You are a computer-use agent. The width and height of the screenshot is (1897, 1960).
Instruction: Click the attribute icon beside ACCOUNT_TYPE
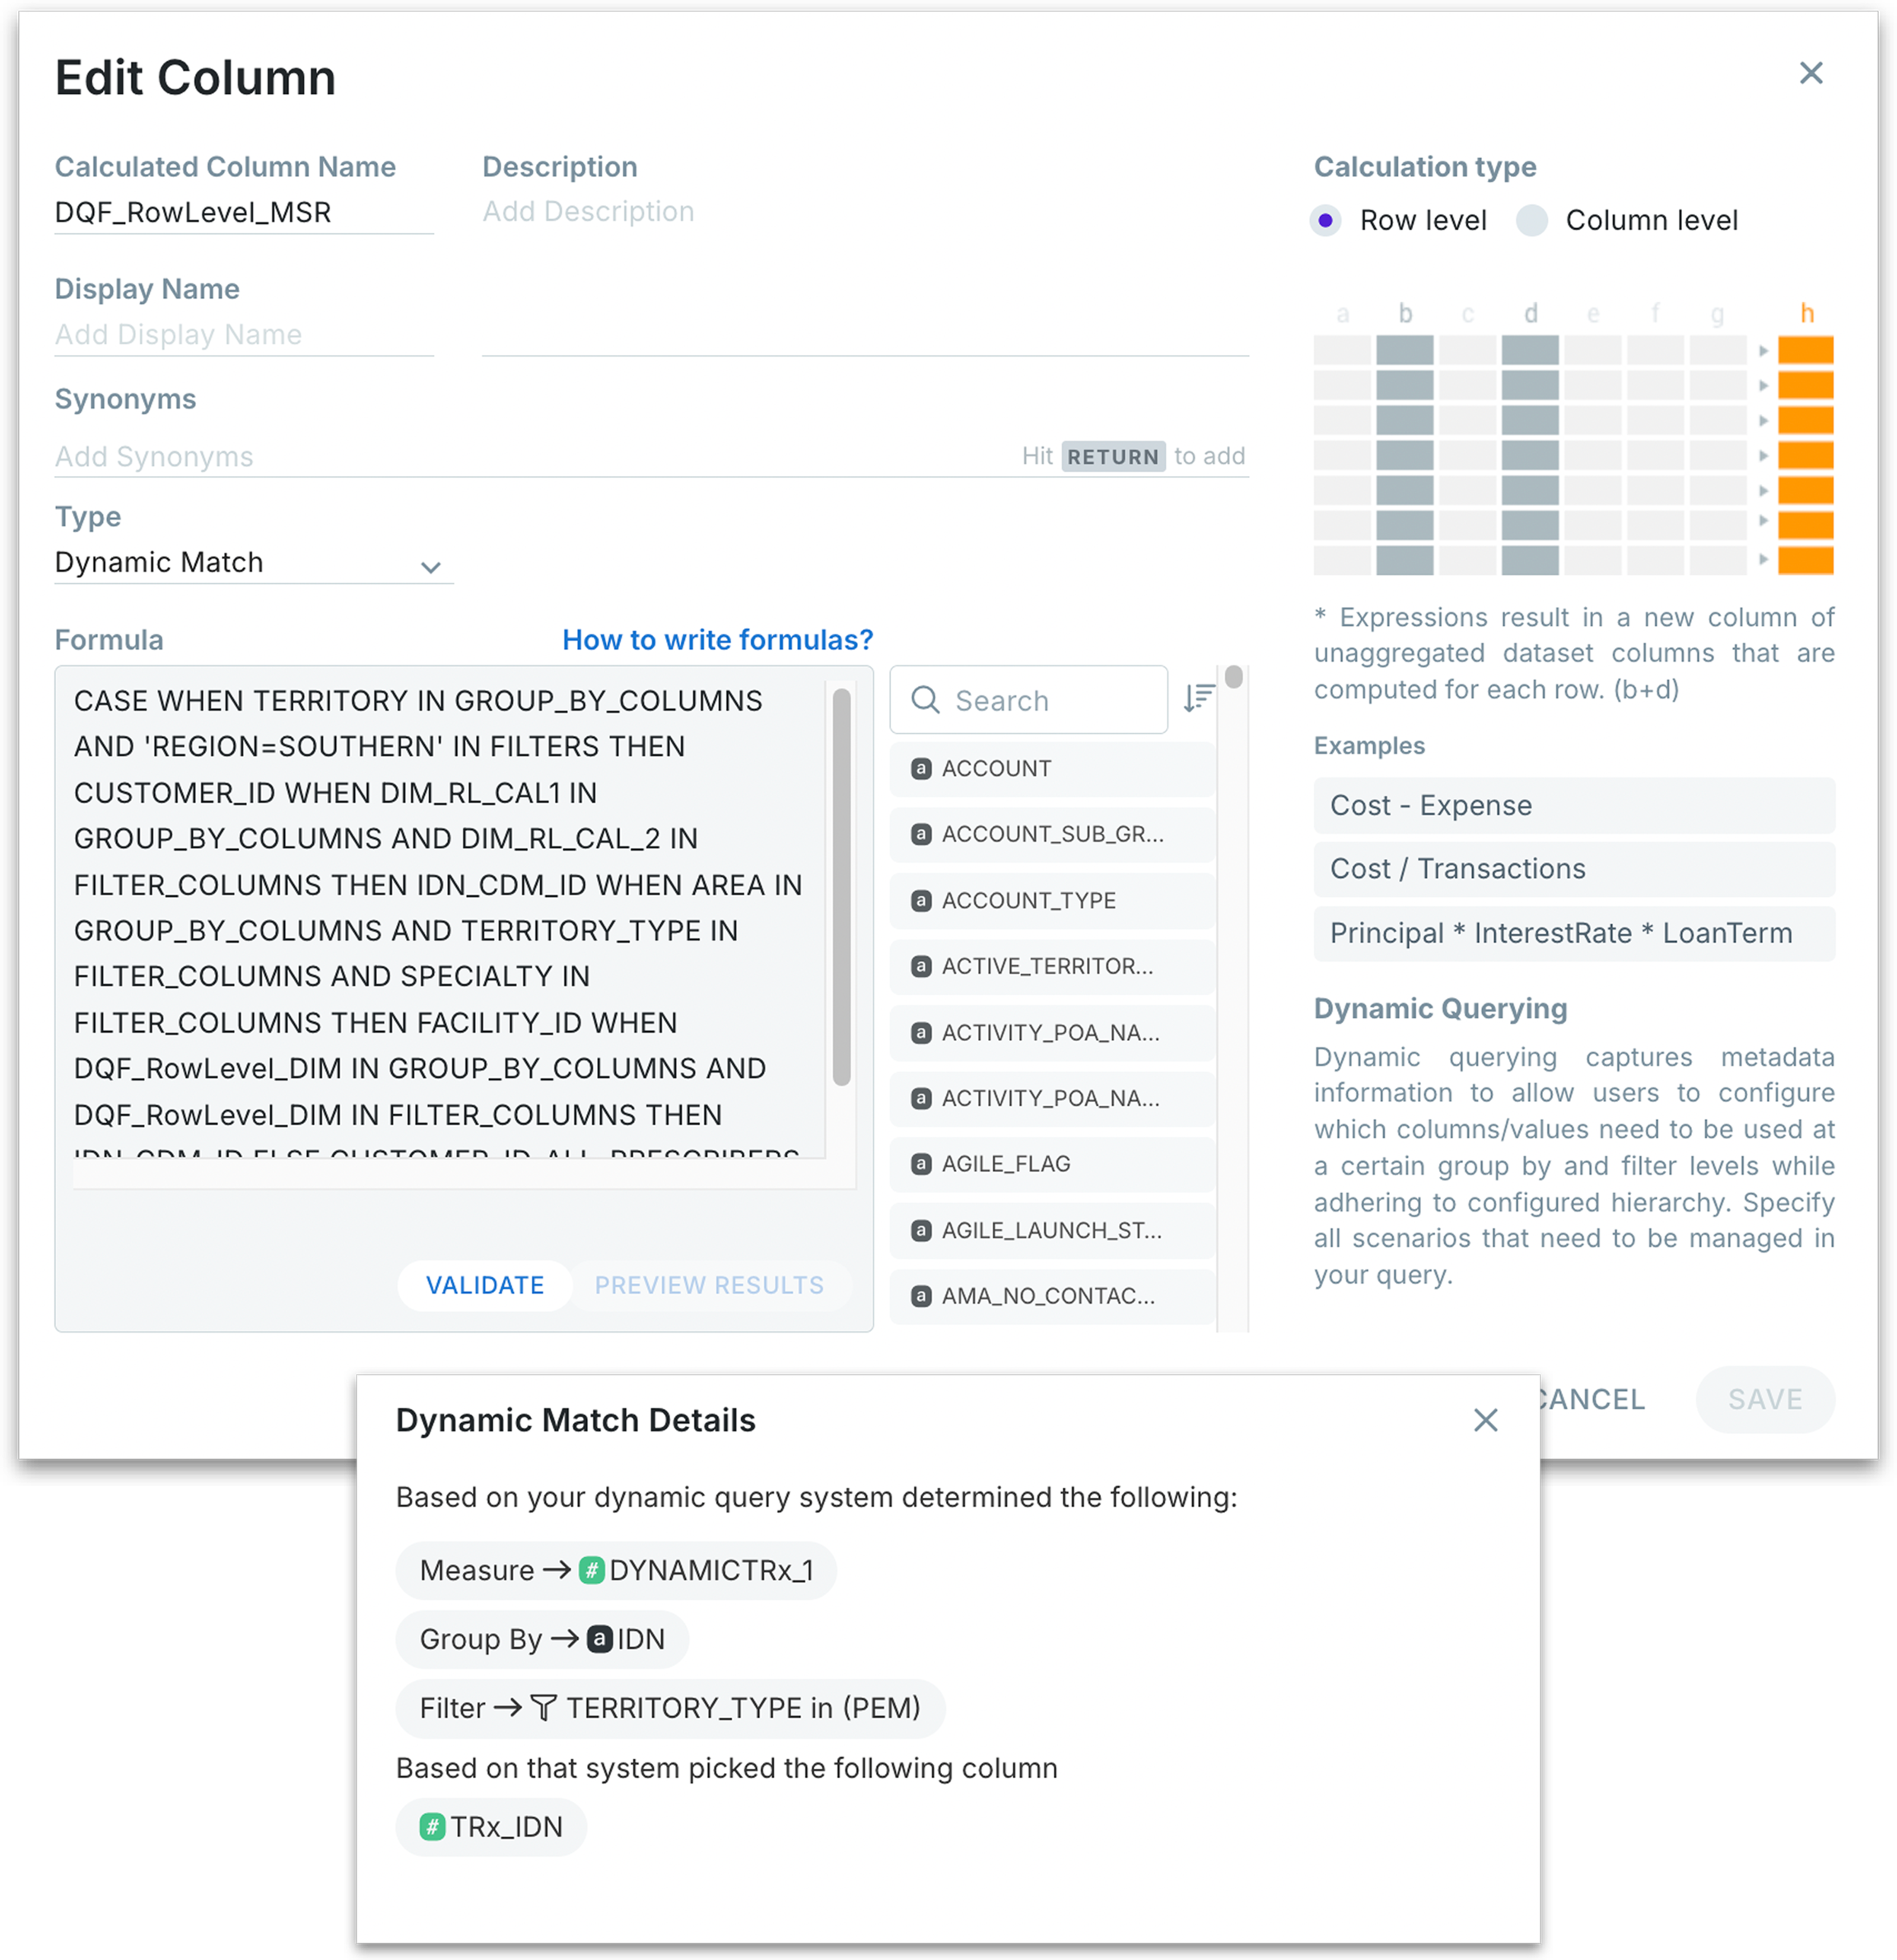click(x=921, y=901)
